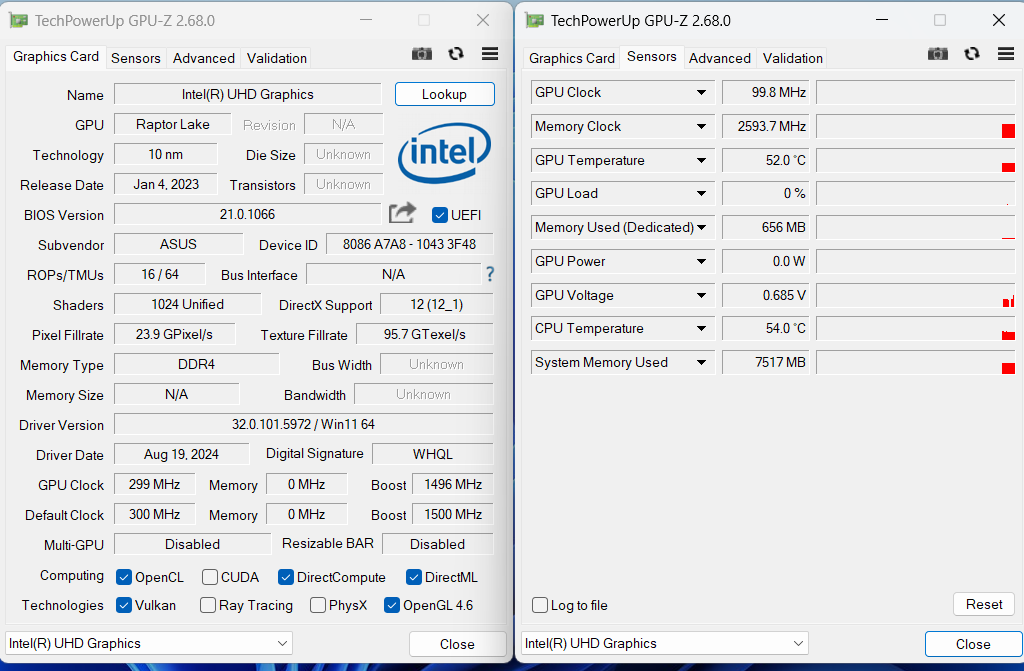1024x671 pixels.
Task: Click the CPU Temperature value 54.0 °C
Action: click(765, 329)
